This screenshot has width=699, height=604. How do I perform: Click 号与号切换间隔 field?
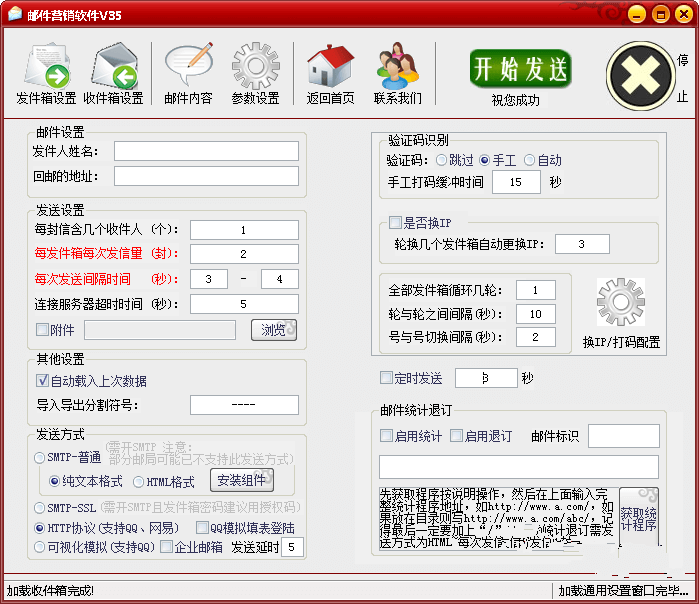[x=536, y=337]
